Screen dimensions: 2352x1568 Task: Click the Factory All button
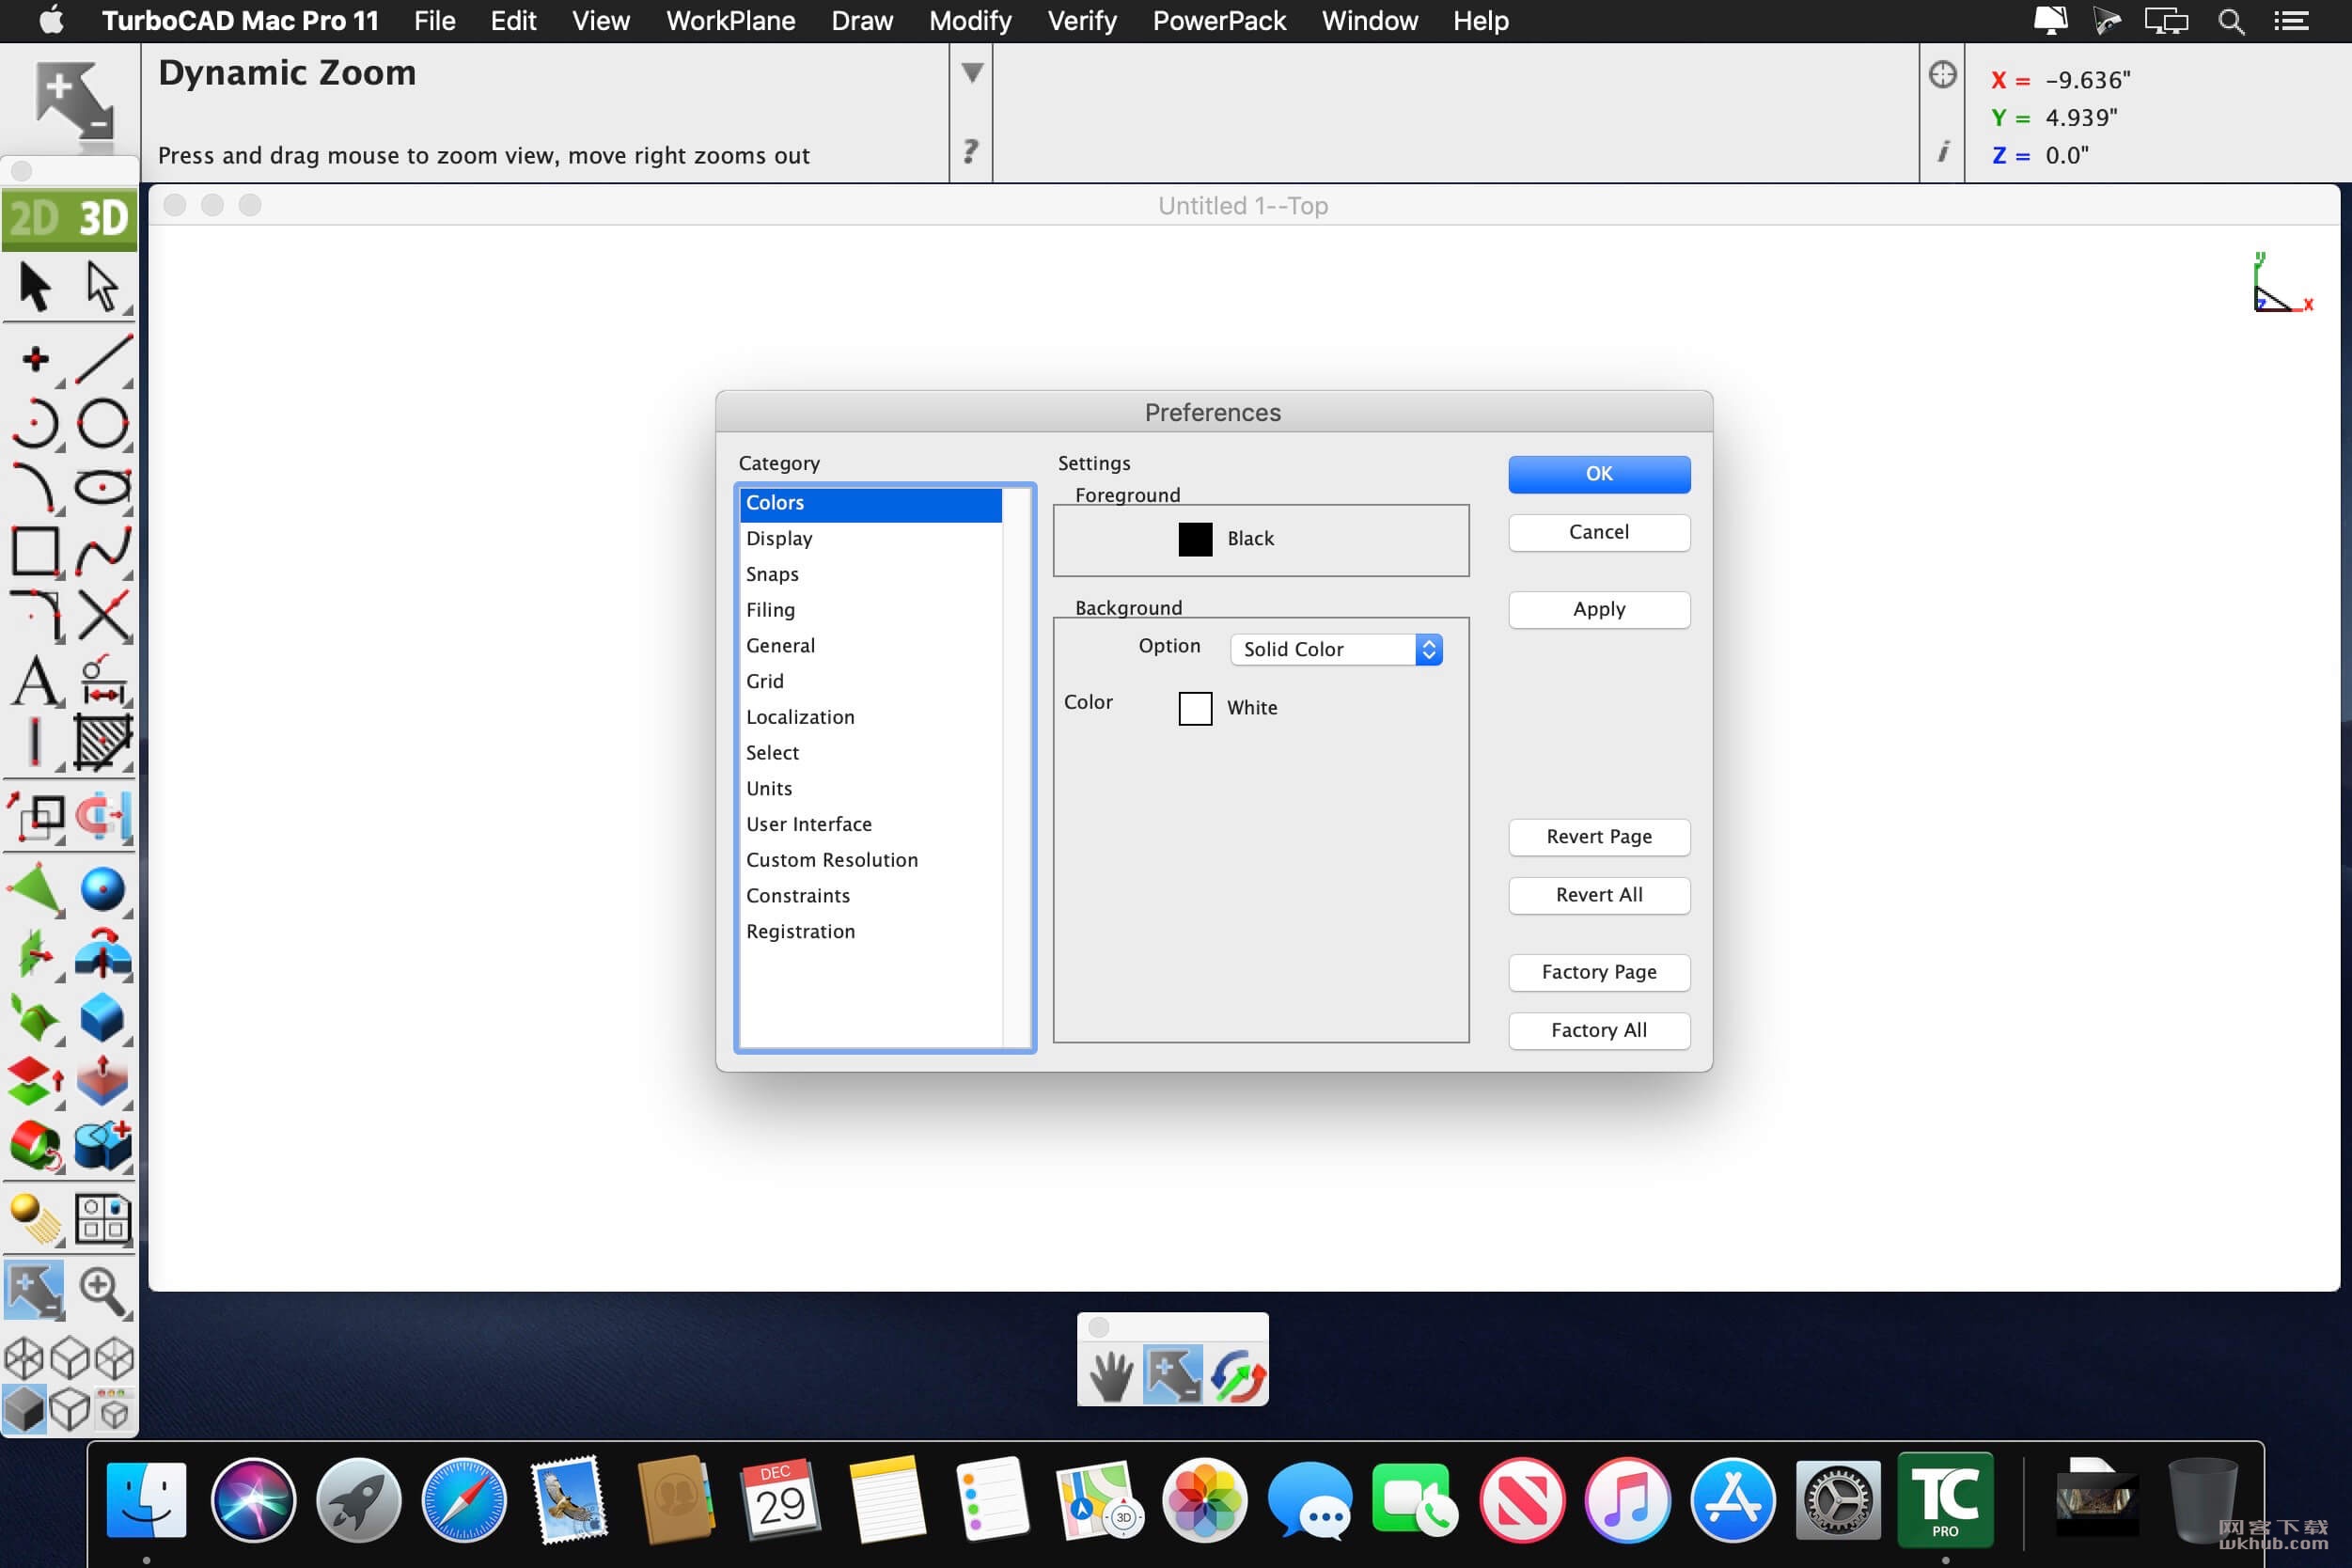pyautogui.click(x=1599, y=1030)
